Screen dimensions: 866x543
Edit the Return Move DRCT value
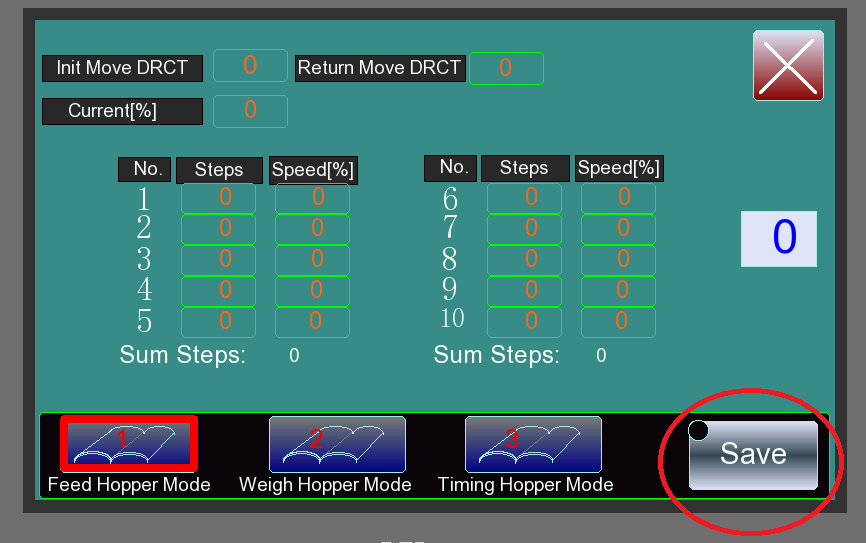pos(506,68)
